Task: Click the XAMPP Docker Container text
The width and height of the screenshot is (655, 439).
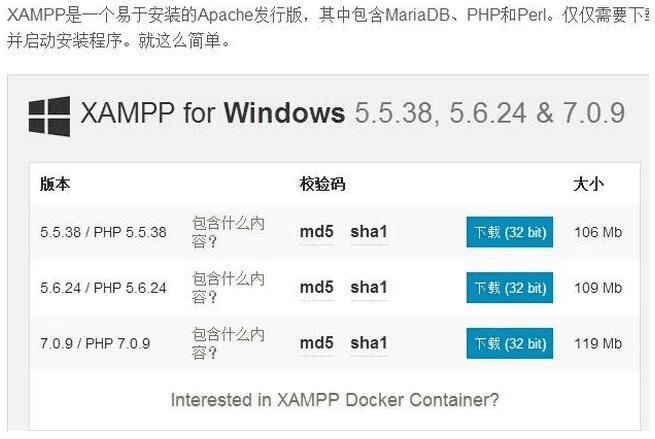Action: tap(334, 400)
